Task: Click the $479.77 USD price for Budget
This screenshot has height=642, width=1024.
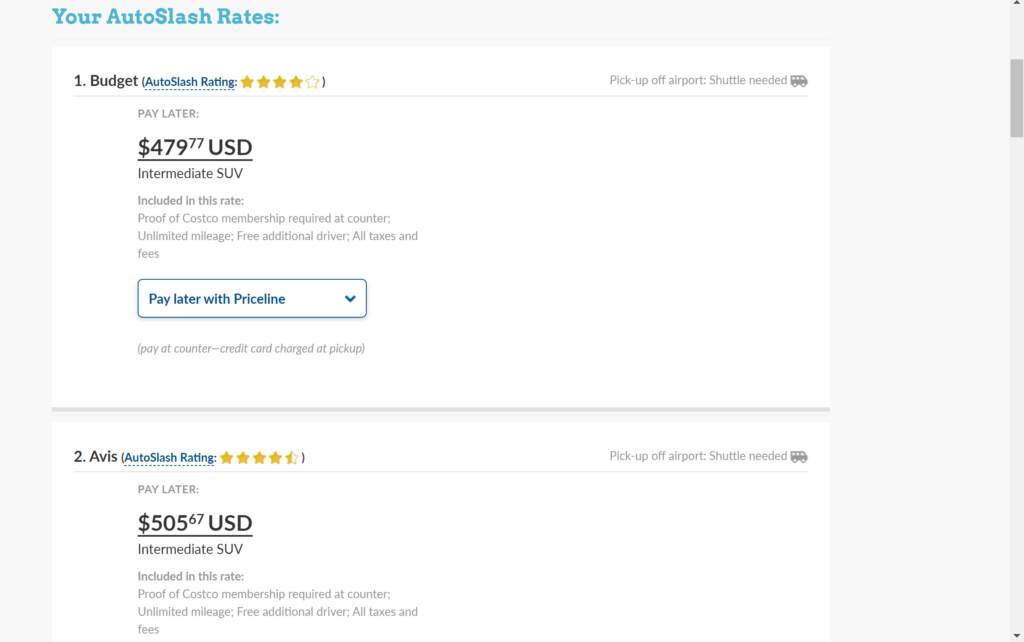Action: pyautogui.click(x=195, y=147)
